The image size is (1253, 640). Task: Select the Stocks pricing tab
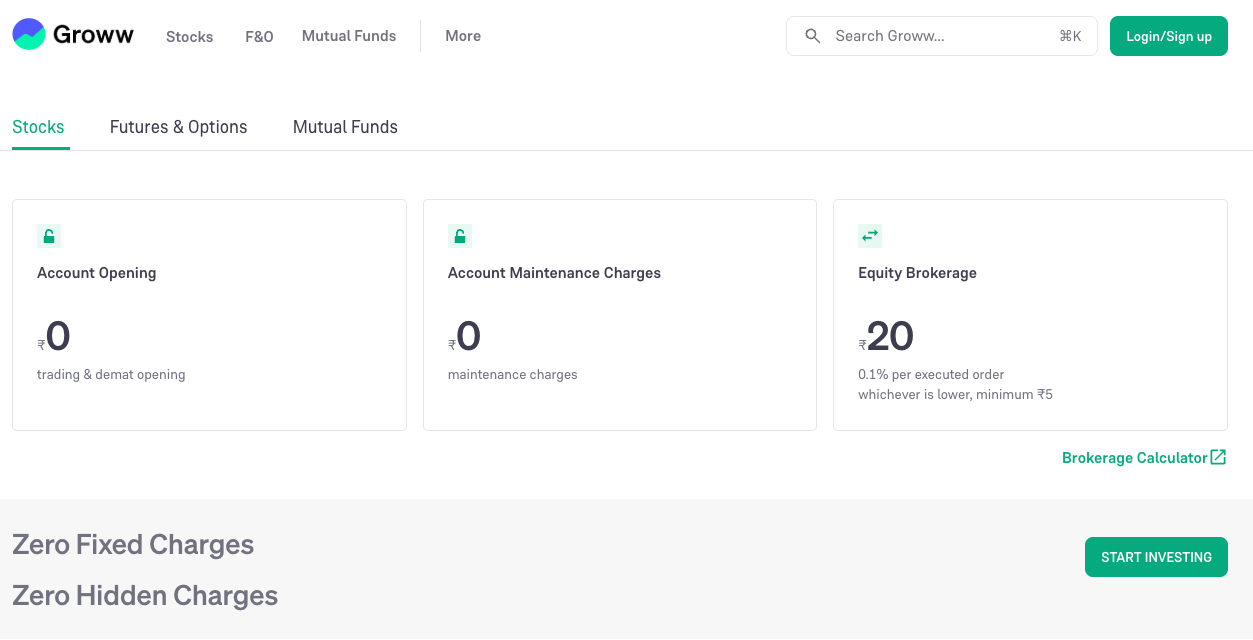(38, 127)
